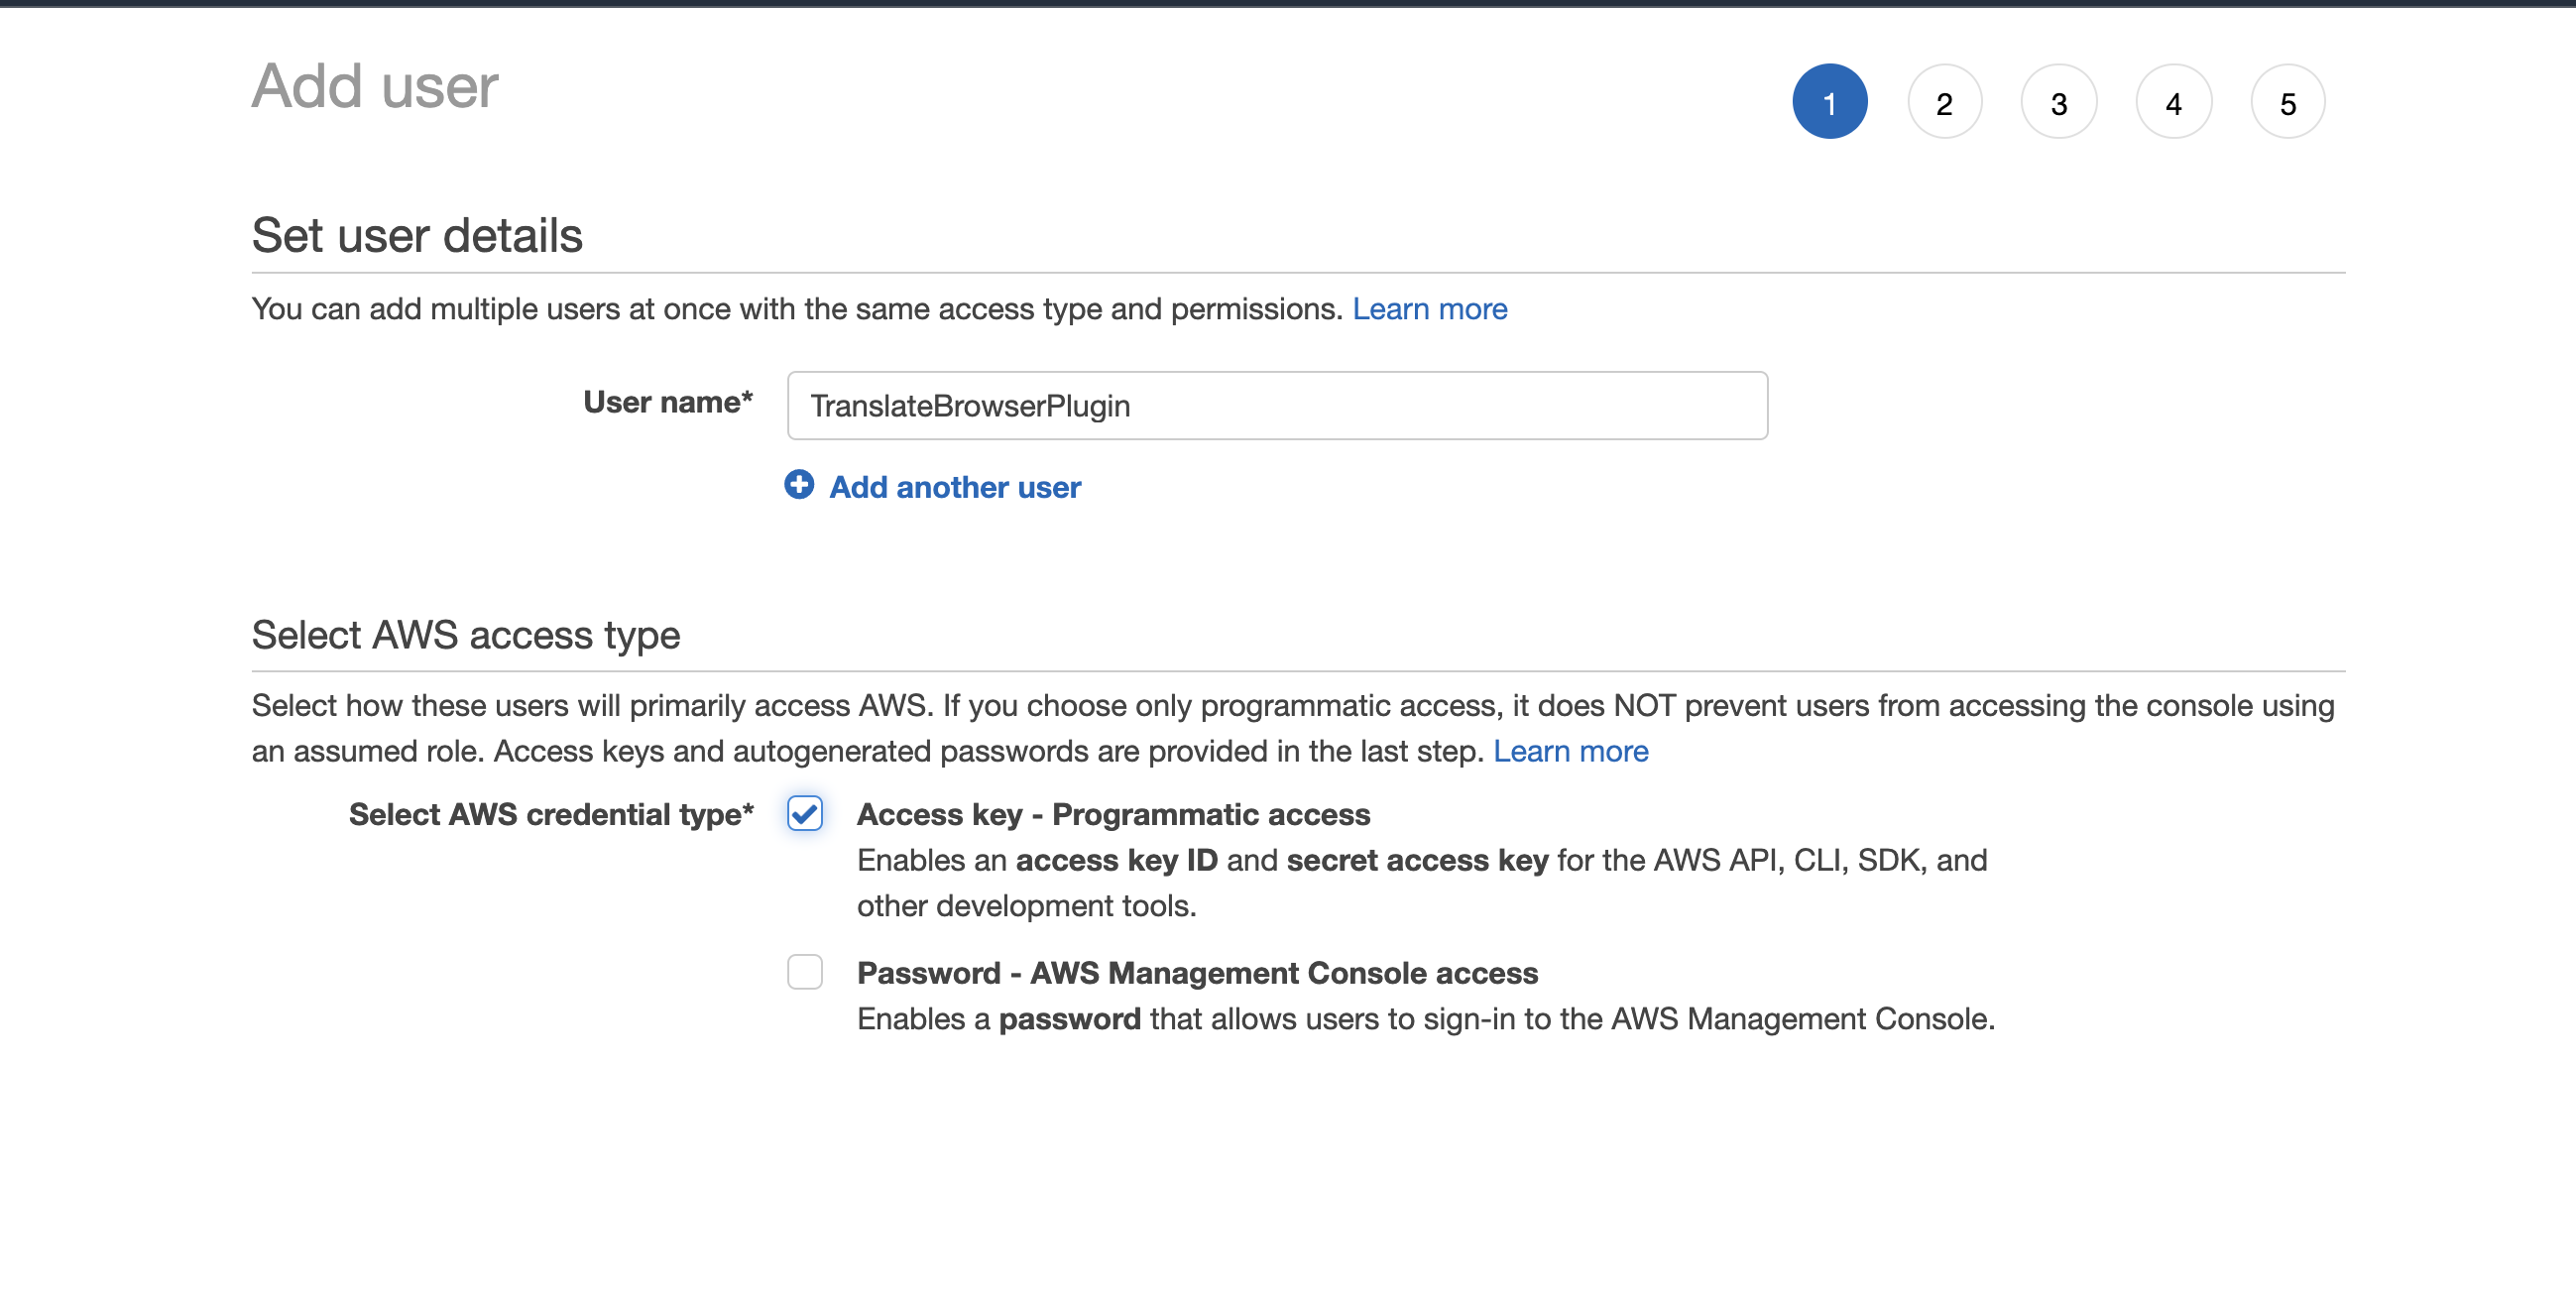Navigate to step 5 circle
This screenshot has width=2576, height=1305.
point(2287,102)
